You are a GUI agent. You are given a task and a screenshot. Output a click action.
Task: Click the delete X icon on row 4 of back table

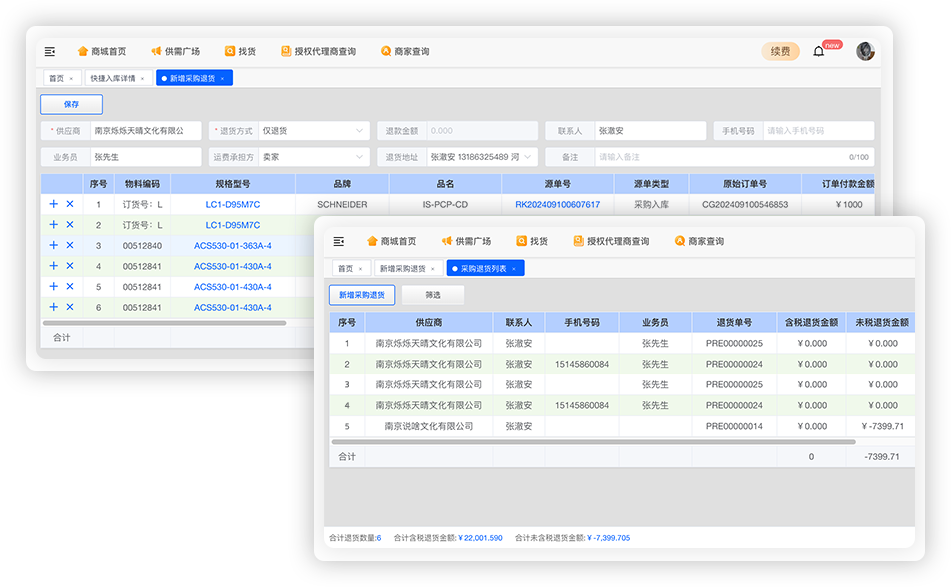(70, 266)
